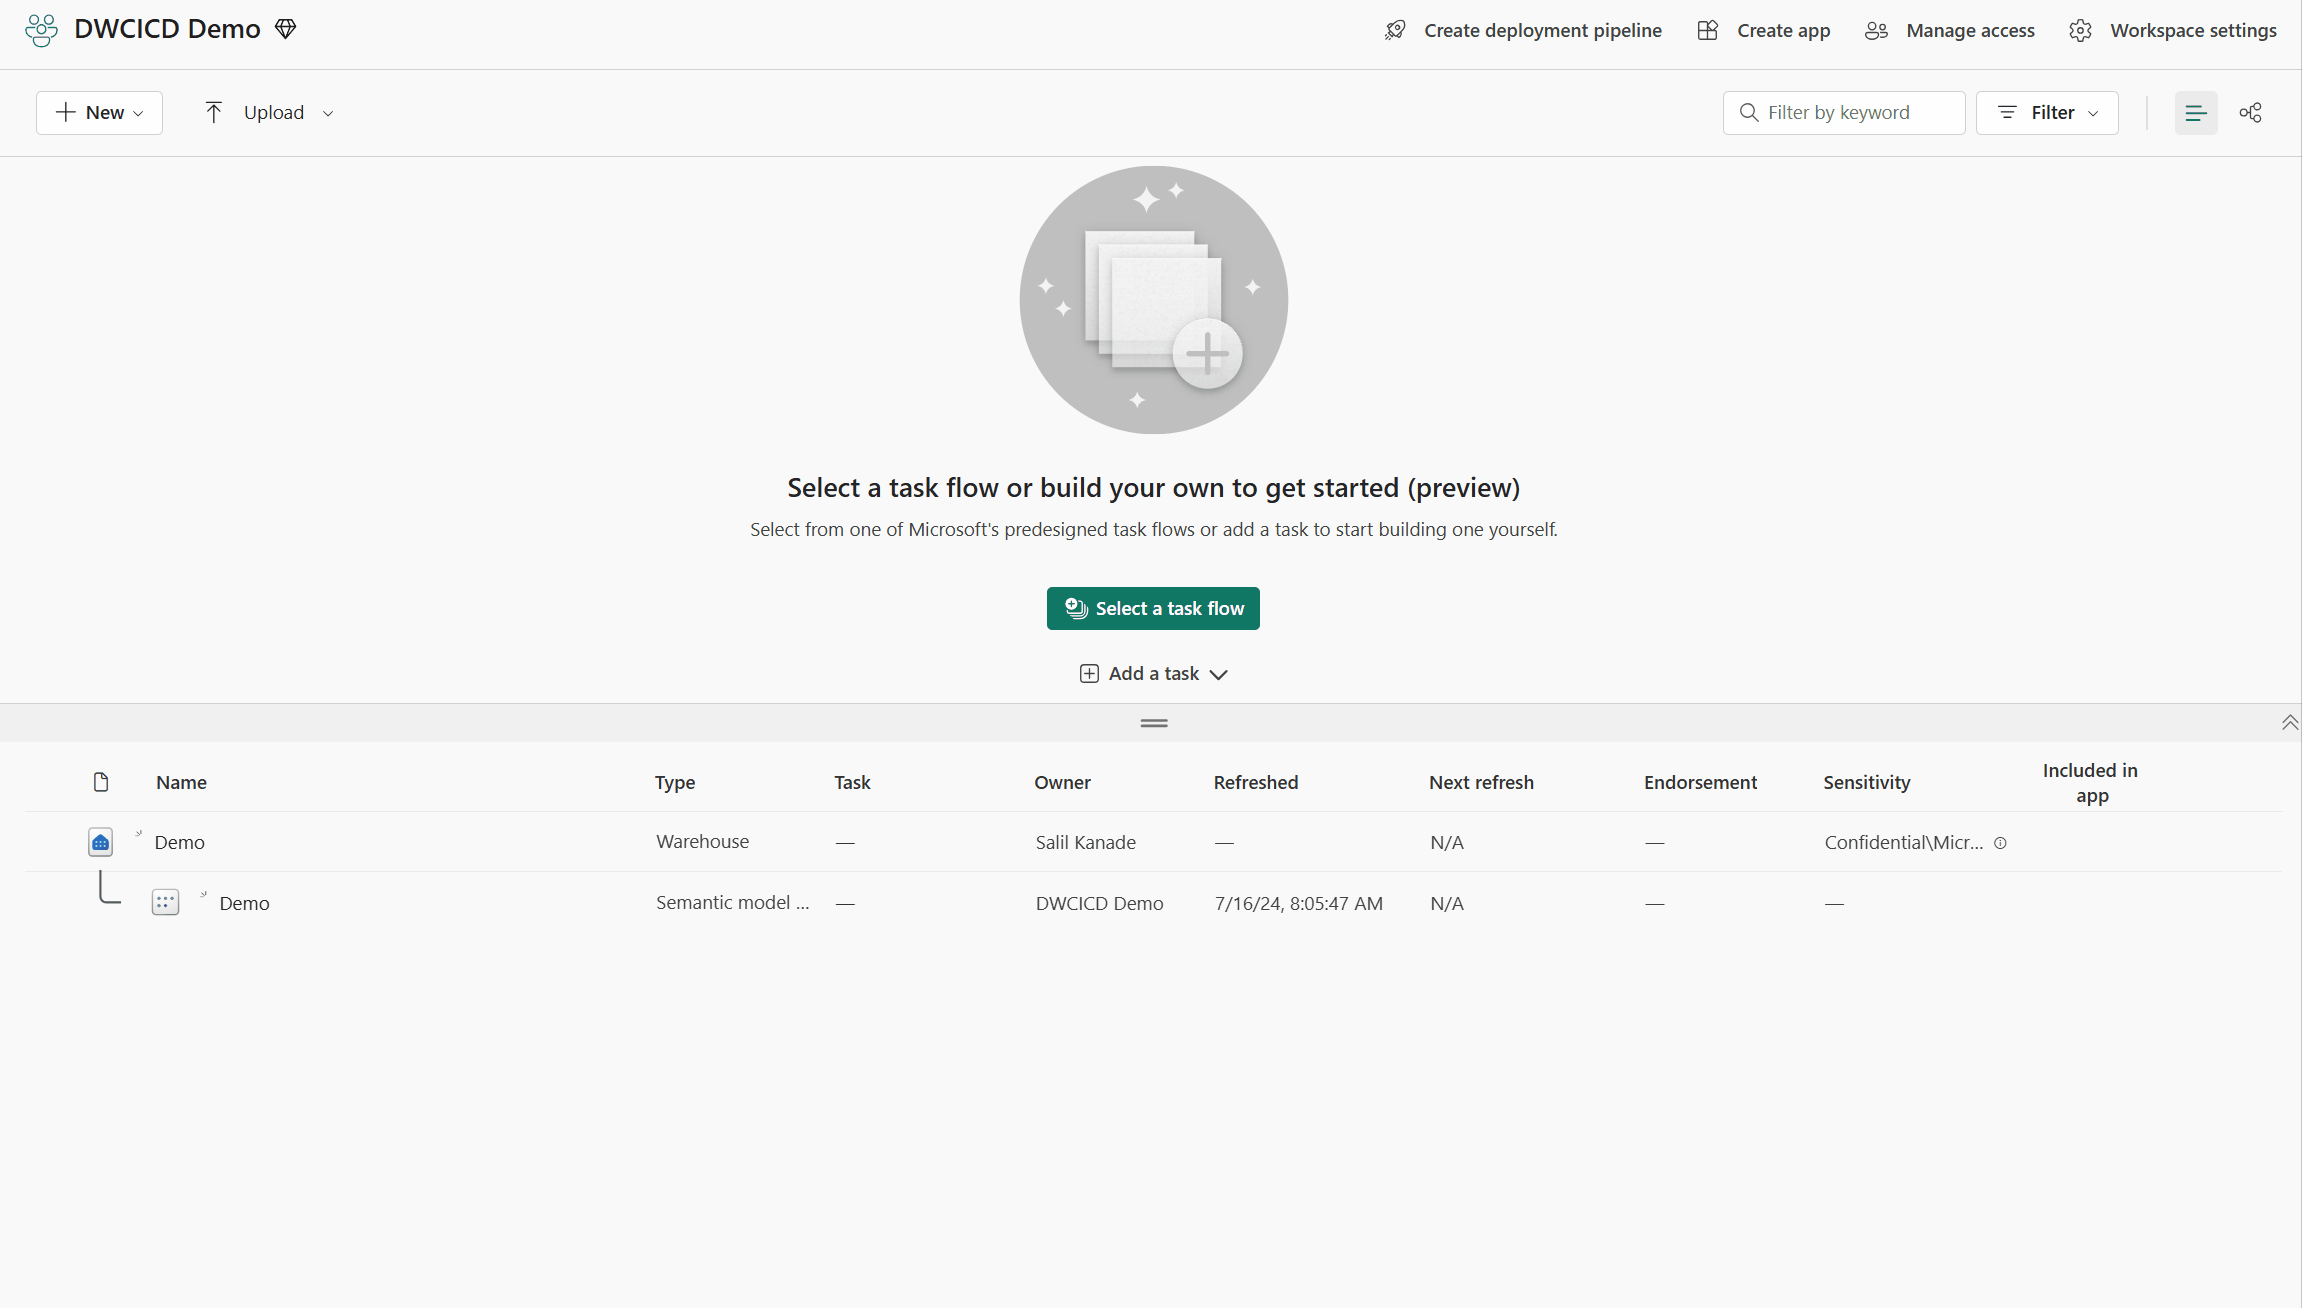Click Create deployment pipeline
2302x1308 pixels.
click(1523, 30)
